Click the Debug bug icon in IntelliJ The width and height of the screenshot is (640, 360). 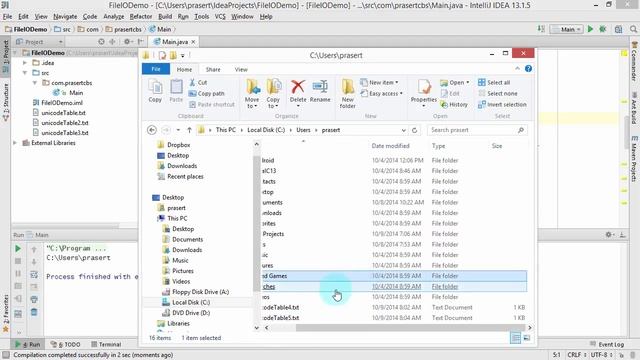(x=603, y=29)
